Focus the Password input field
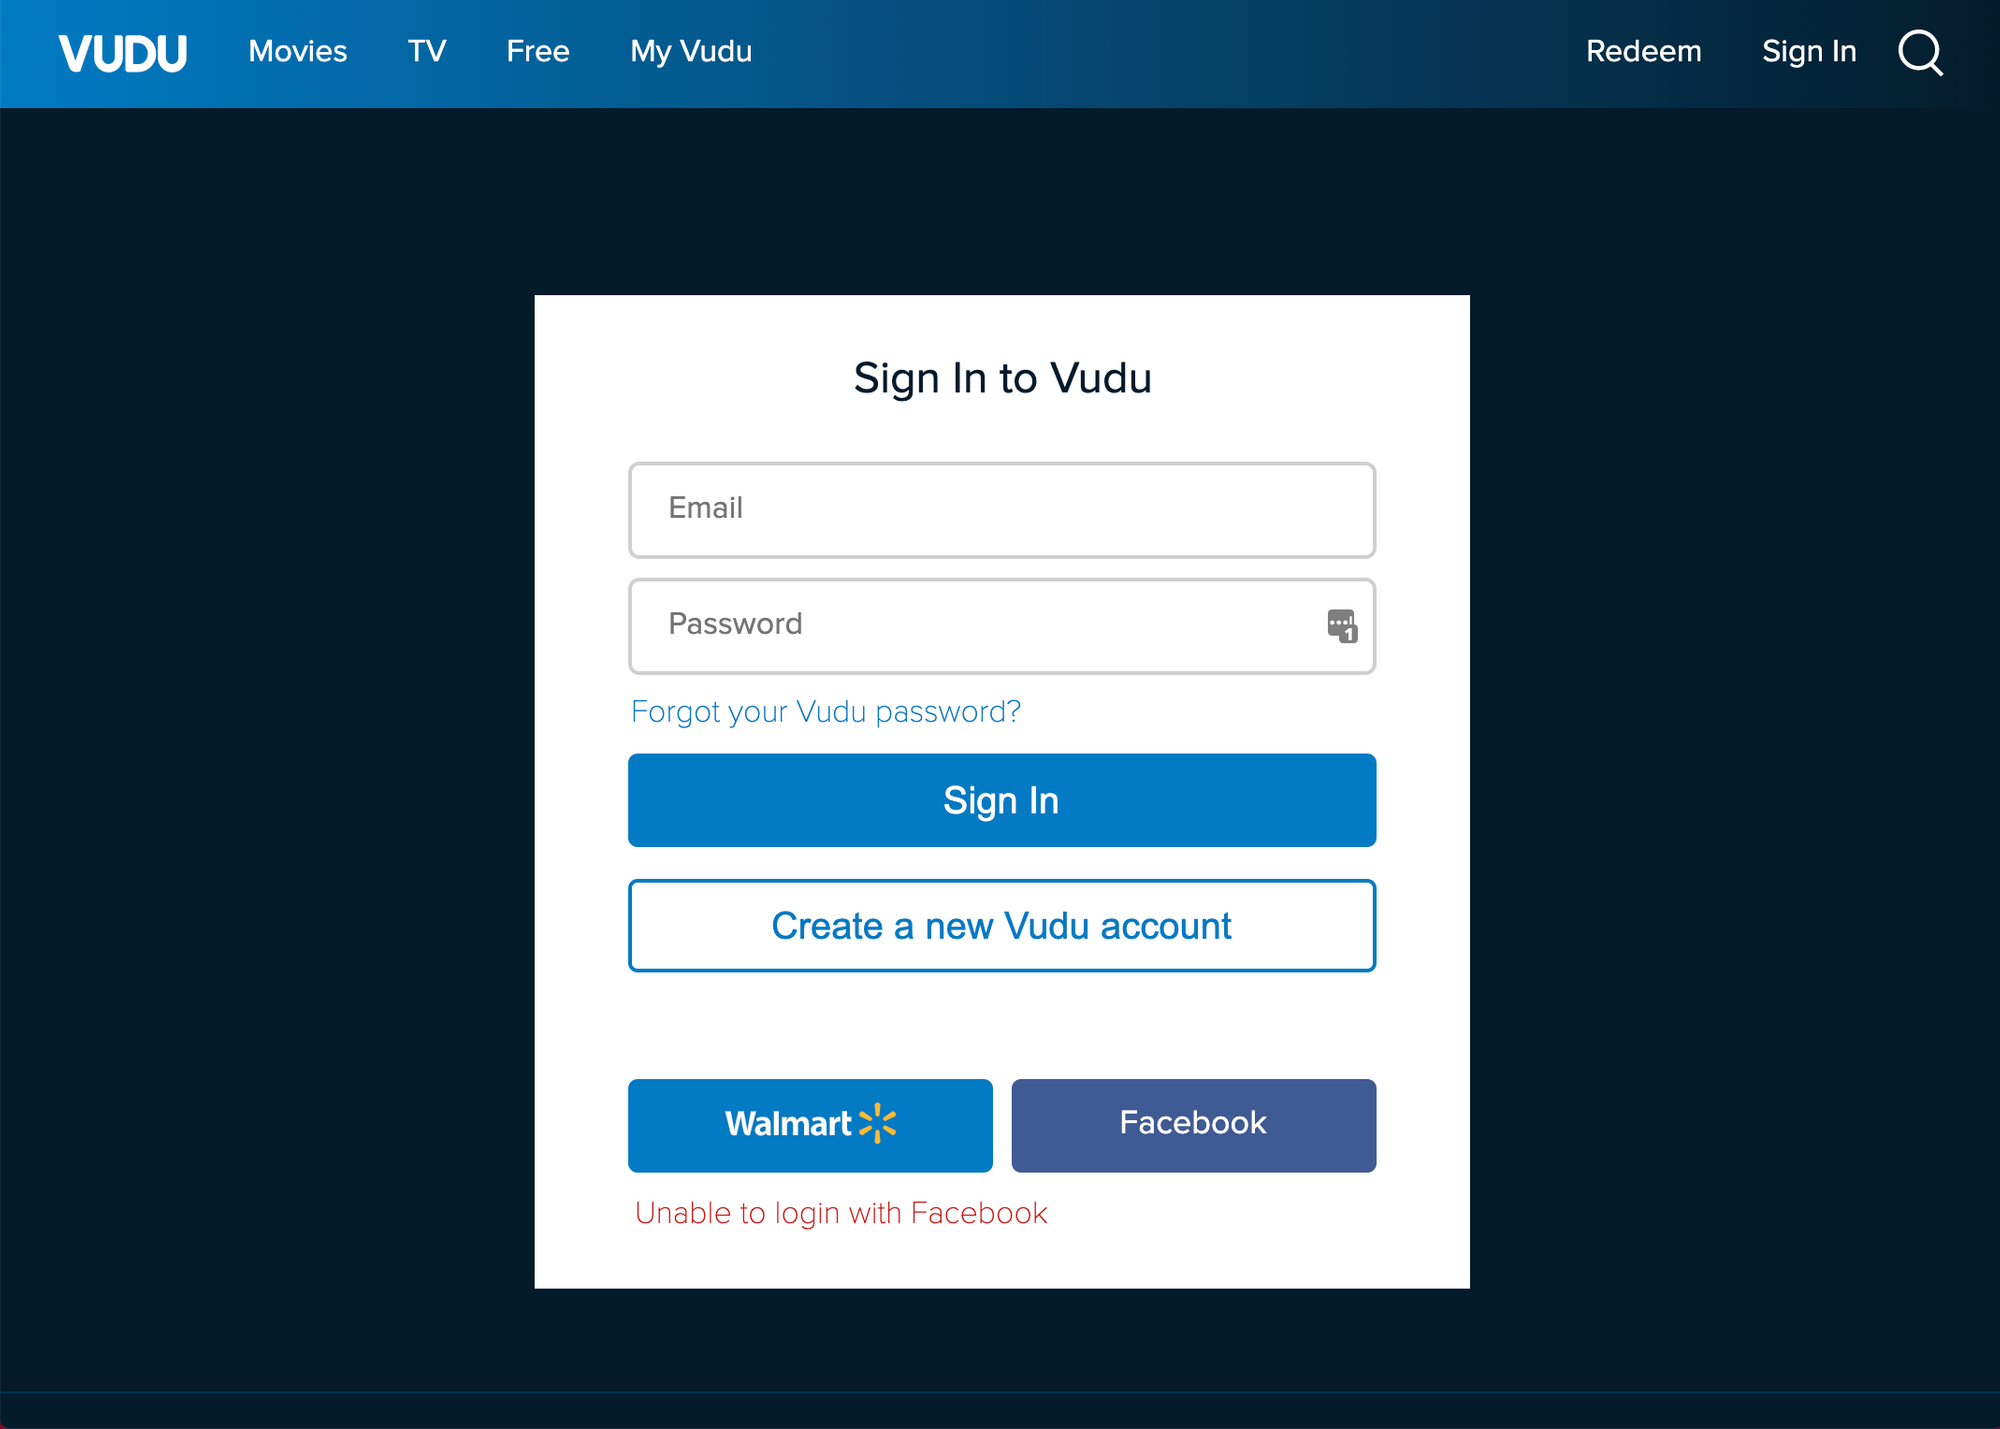This screenshot has width=2000, height=1429. click(1002, 626)
